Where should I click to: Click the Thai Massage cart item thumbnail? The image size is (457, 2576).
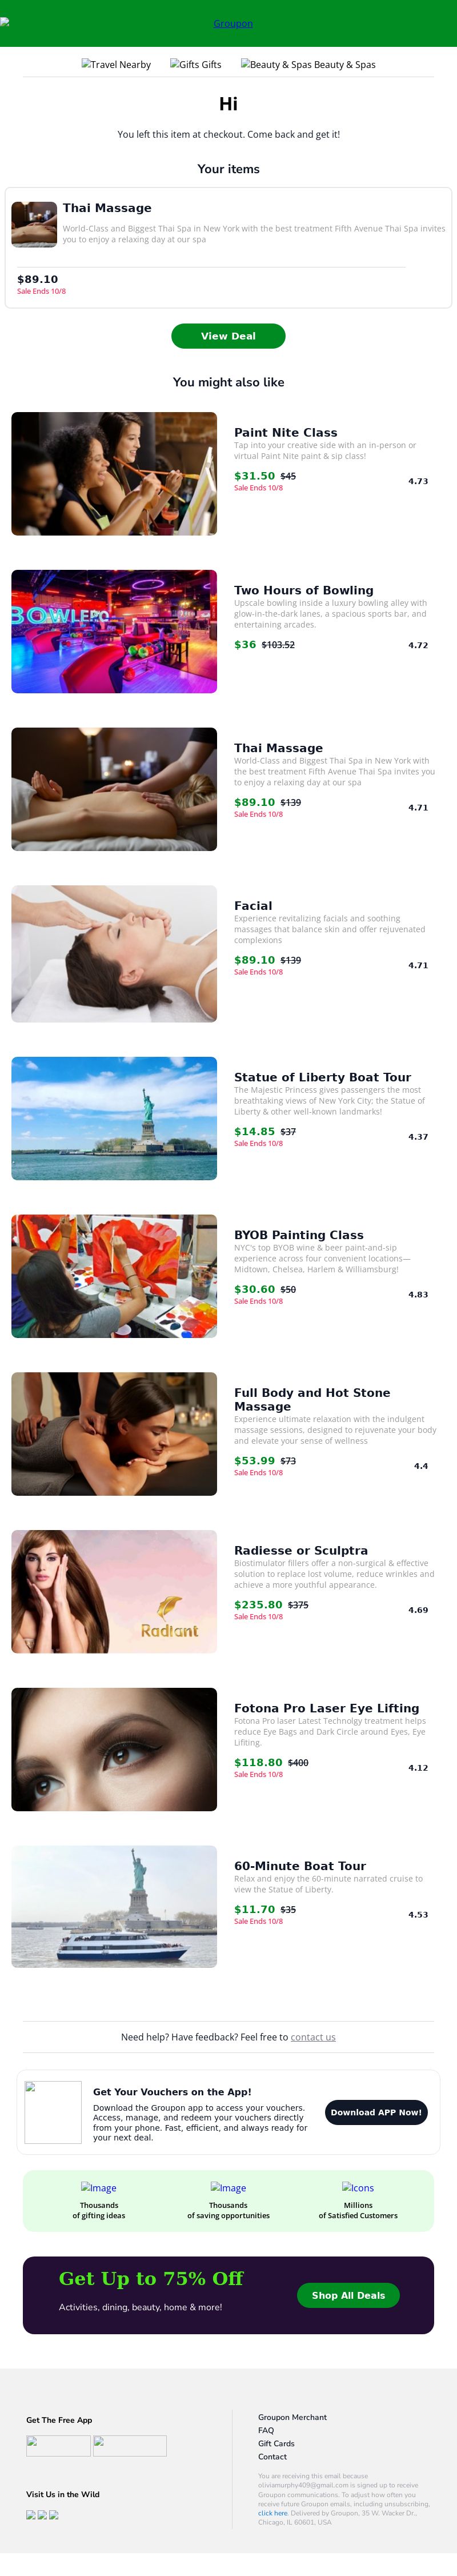pos(34,224)
